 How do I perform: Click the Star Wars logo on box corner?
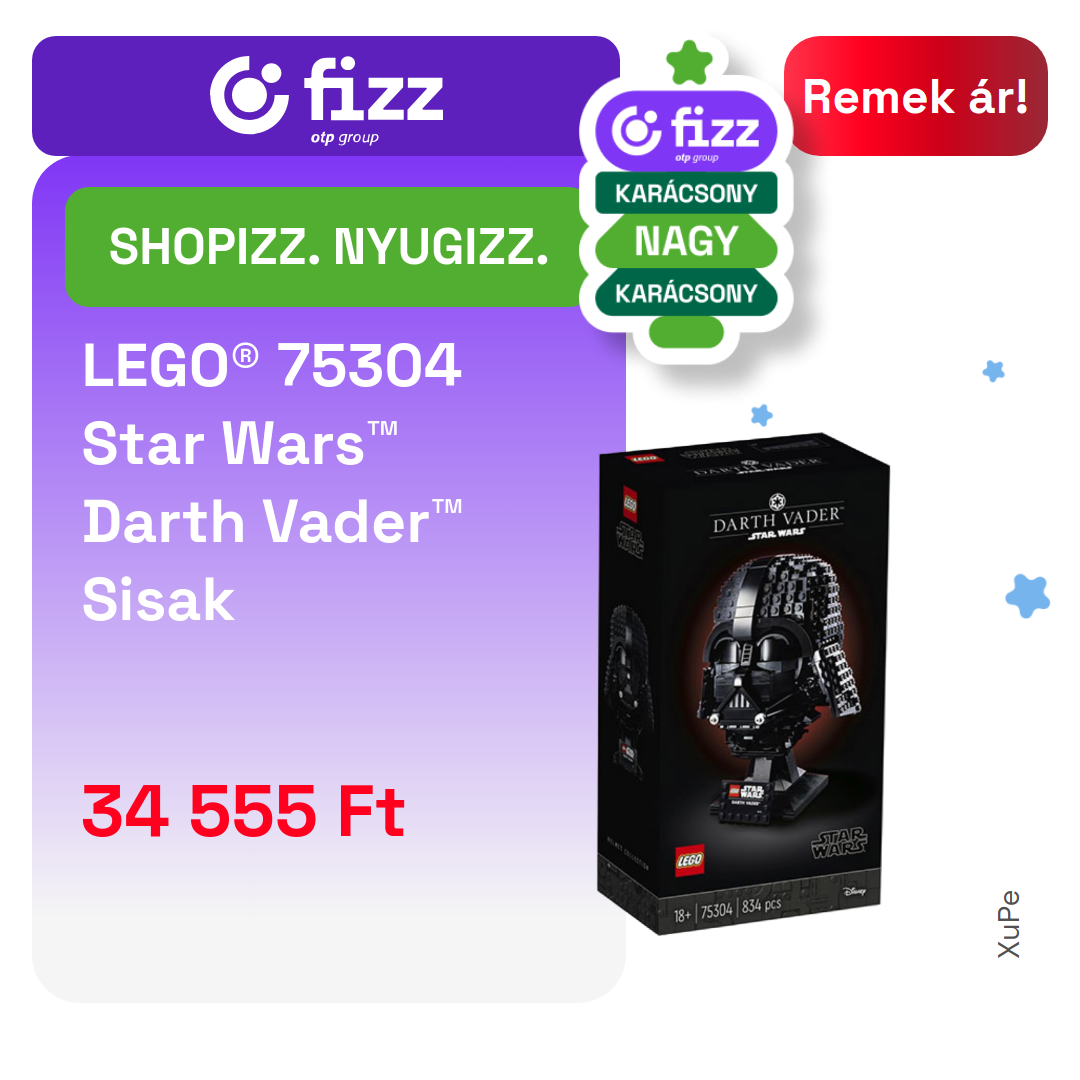click(x=839, y=843)
